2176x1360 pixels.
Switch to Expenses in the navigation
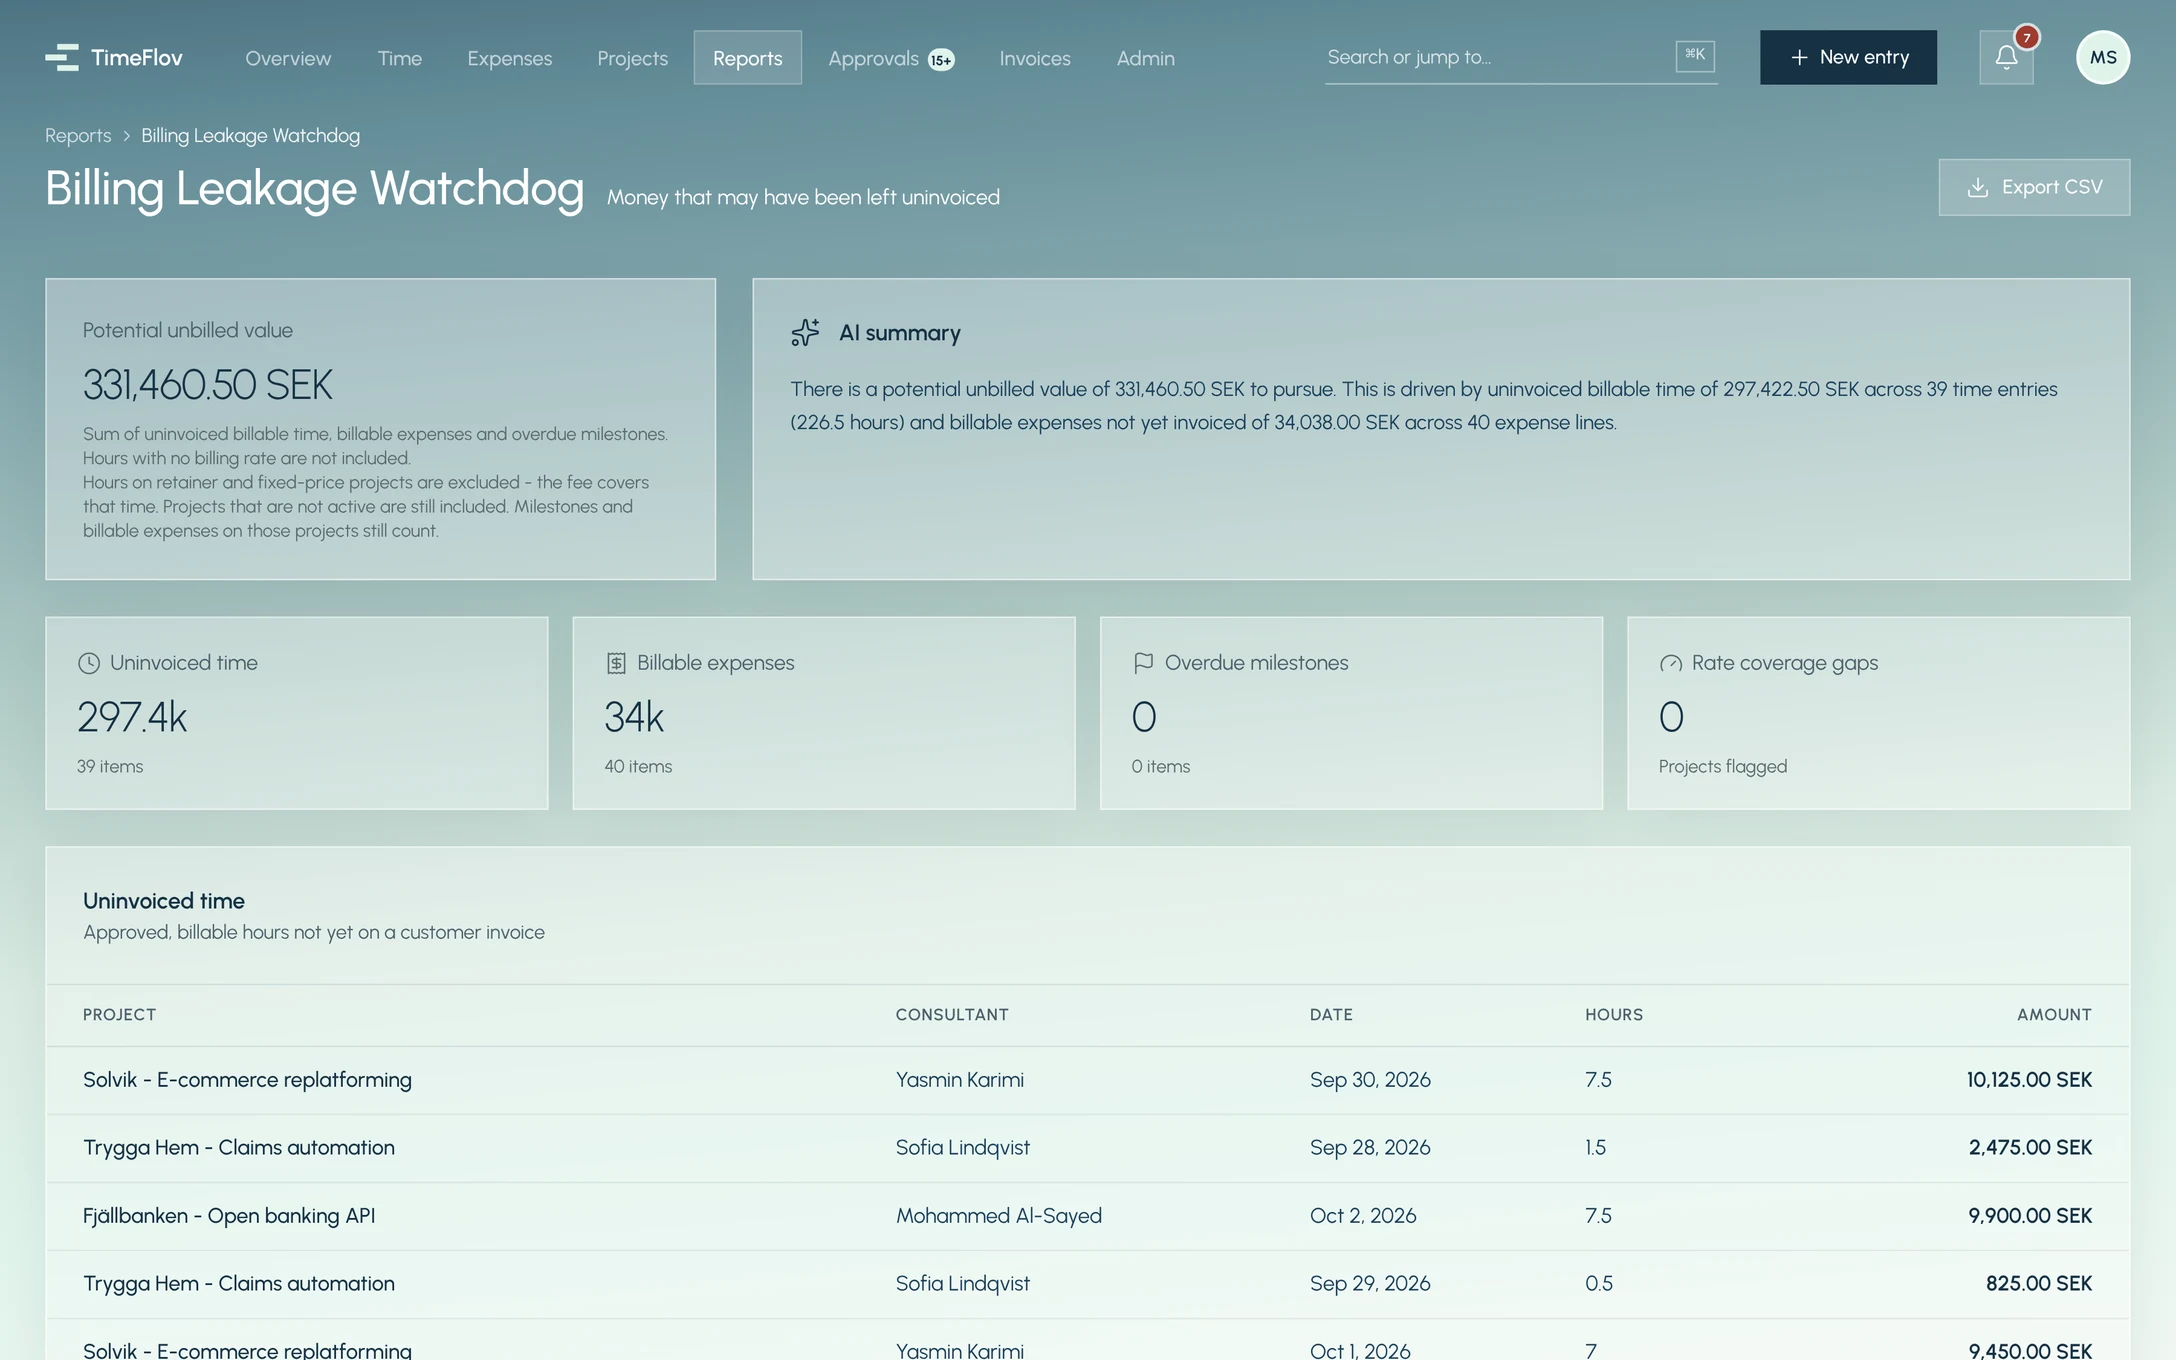tap(510, 58)
